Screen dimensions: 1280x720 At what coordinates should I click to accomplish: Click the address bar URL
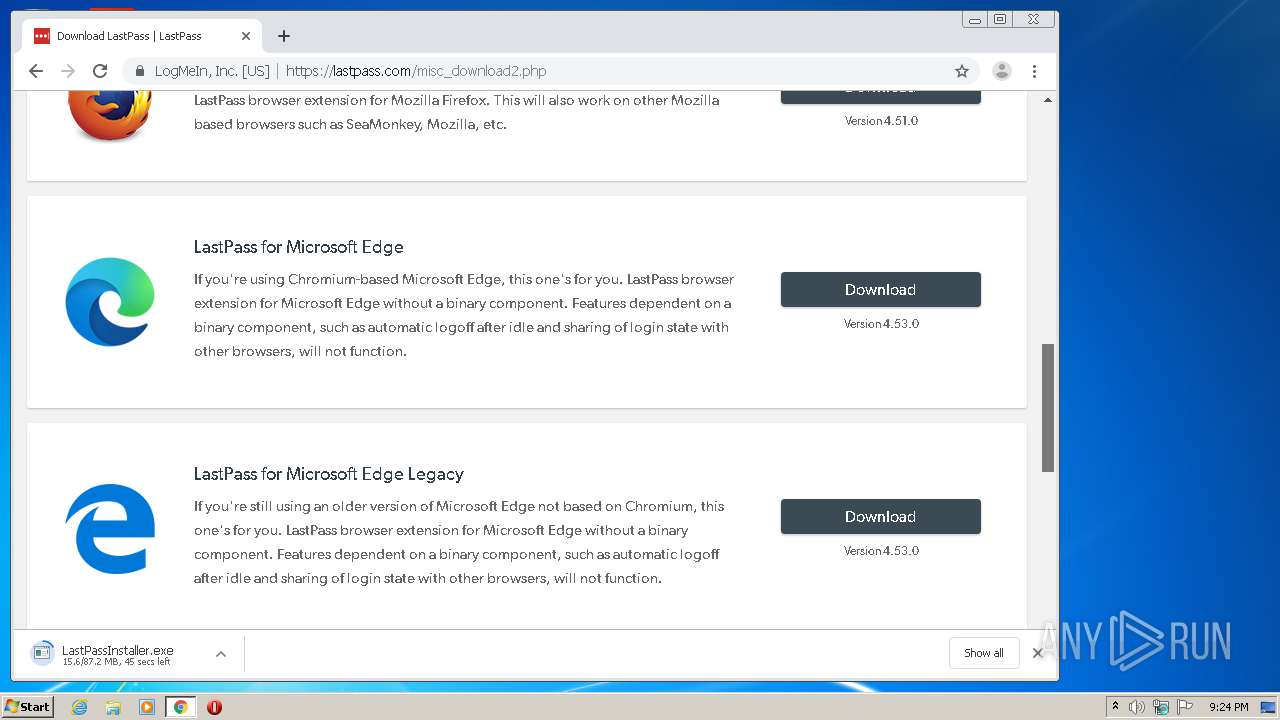pos(416,71)
